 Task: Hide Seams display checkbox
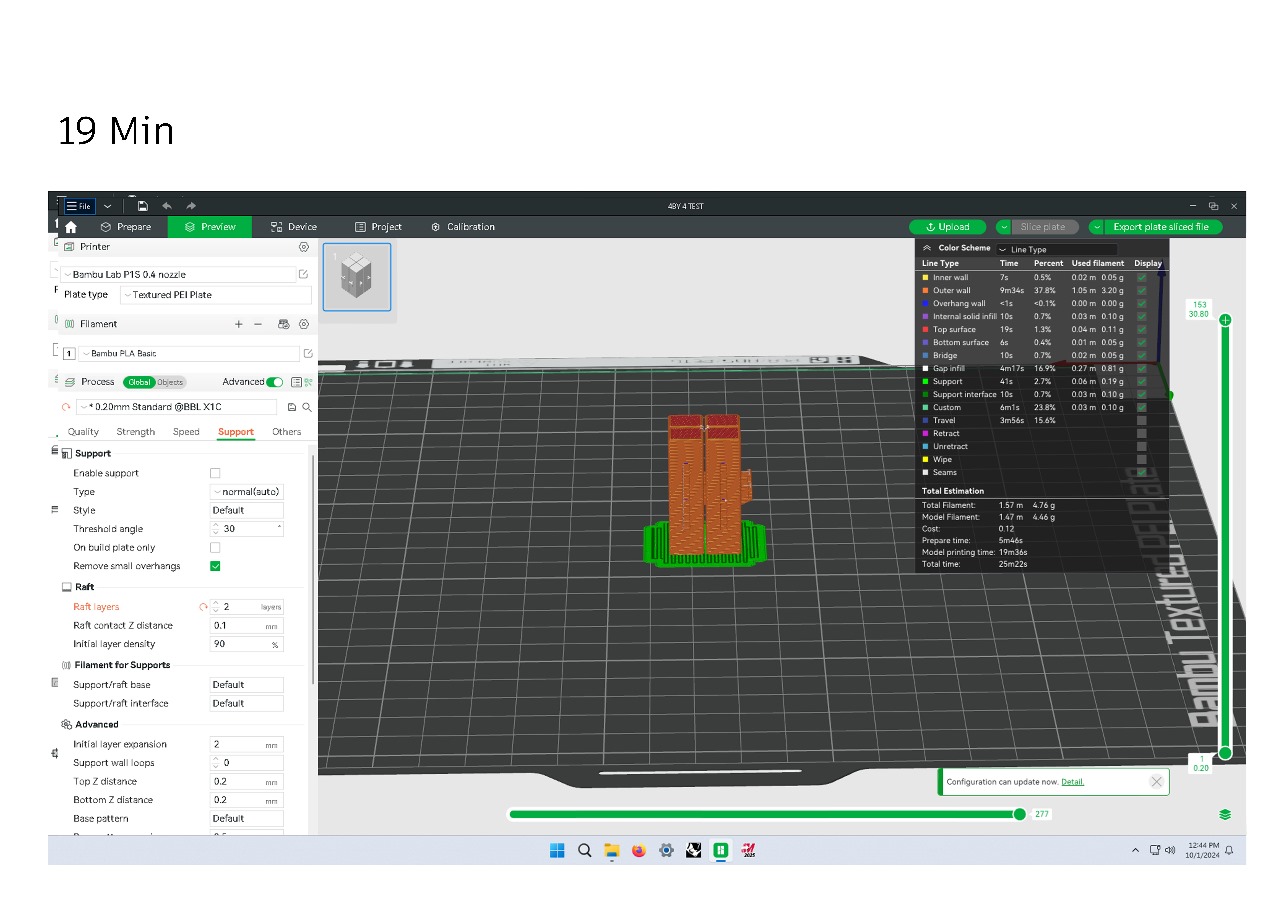click(x=1141, y=473)
